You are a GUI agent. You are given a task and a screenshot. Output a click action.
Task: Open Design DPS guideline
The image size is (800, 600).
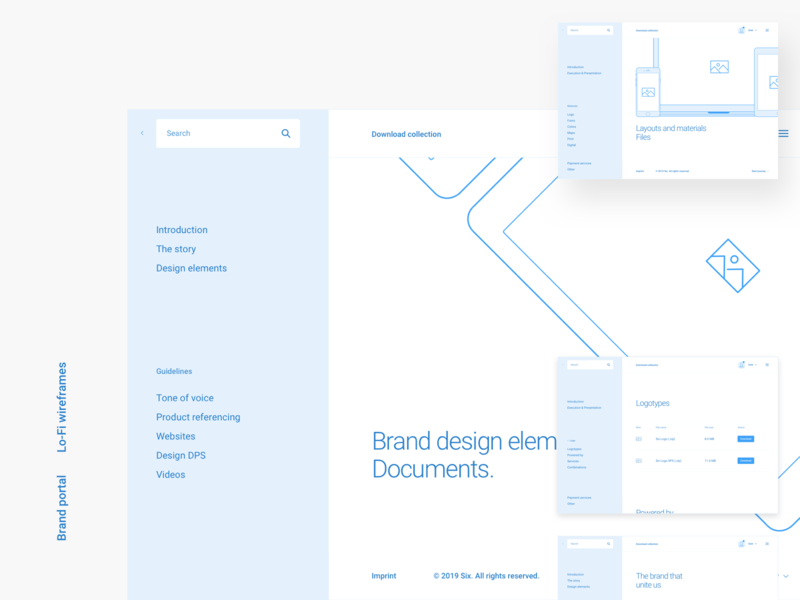pos(181,455)
